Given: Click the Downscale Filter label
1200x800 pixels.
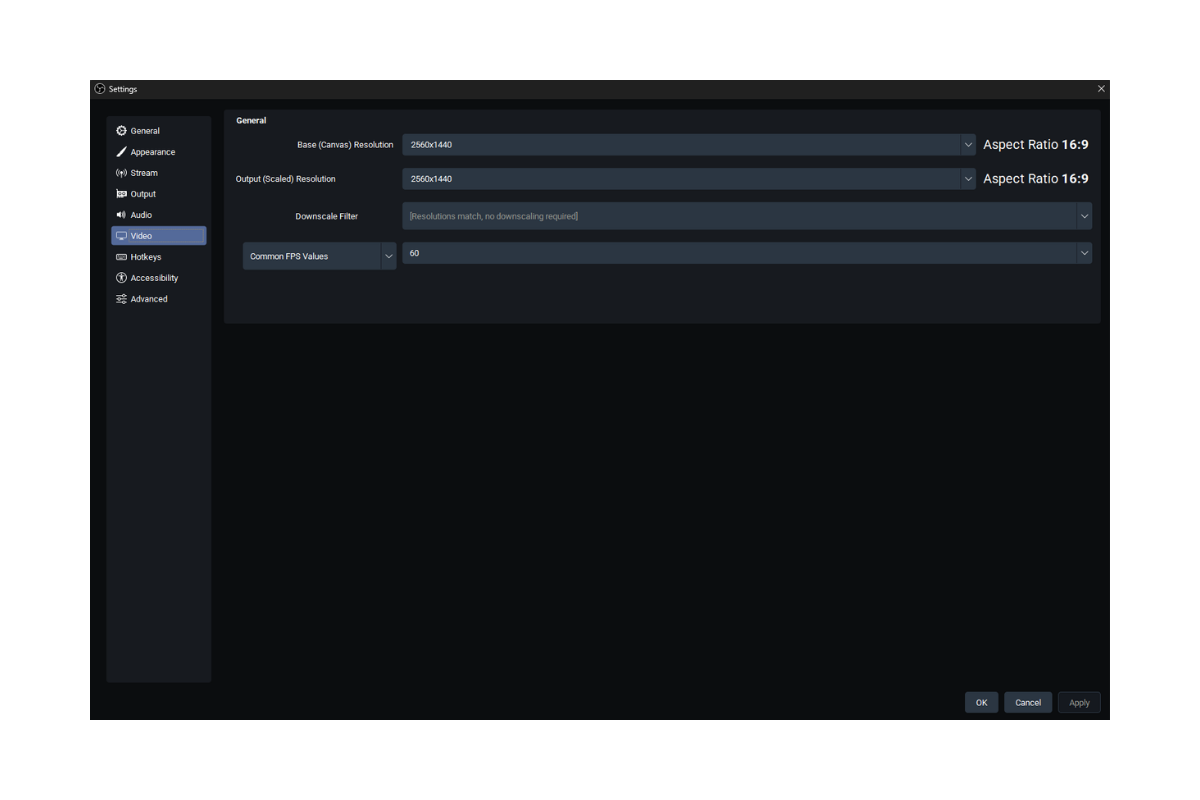Looking at the screenshot, I should tap(327, 216).
